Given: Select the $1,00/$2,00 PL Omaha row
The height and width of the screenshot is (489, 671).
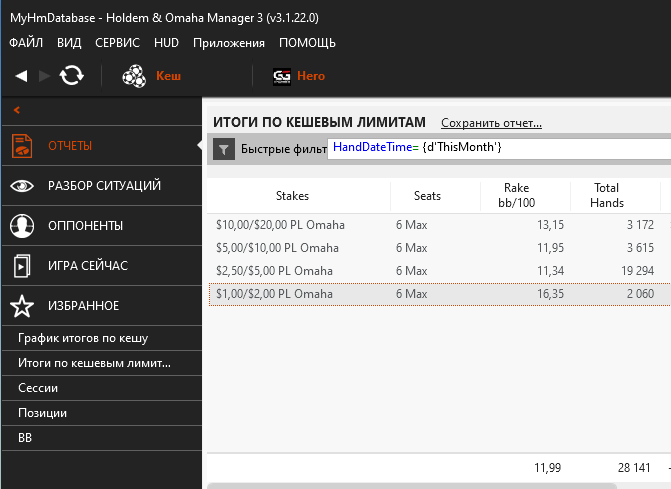Looking at the screenshot, I should [x=439, y=294].
